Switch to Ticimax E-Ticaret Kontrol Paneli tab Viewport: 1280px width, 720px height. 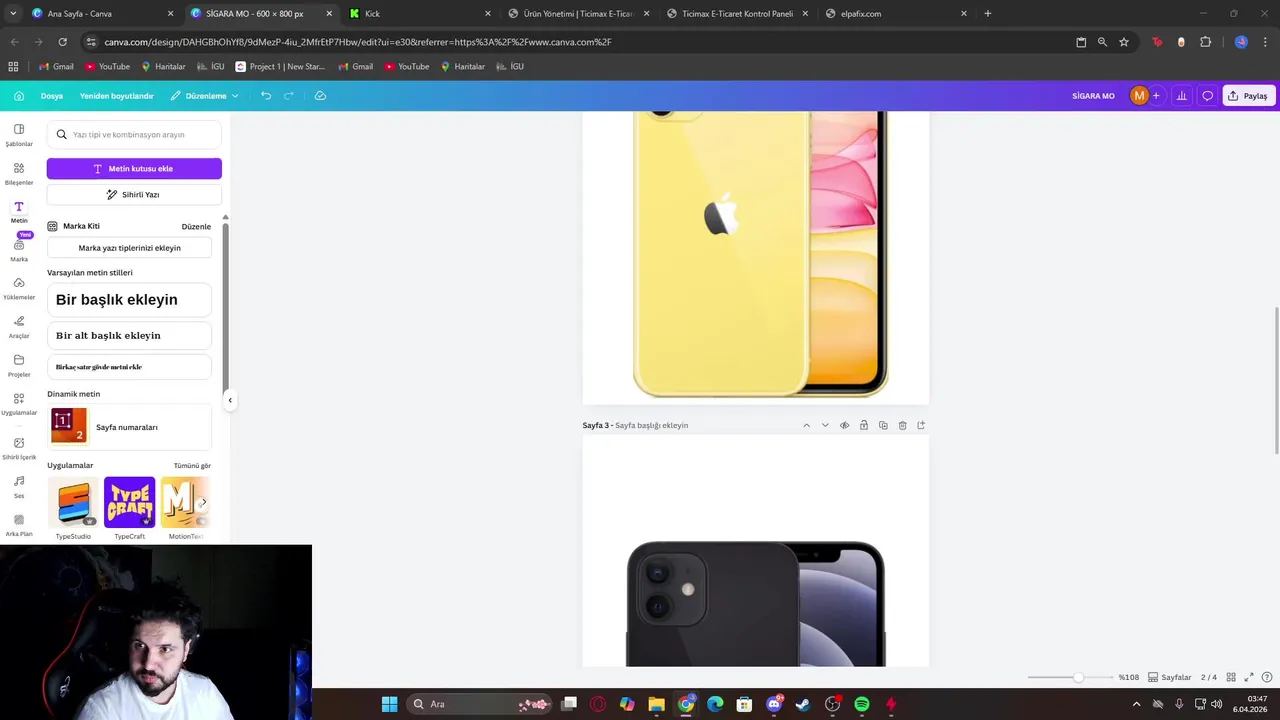point(737,13)
